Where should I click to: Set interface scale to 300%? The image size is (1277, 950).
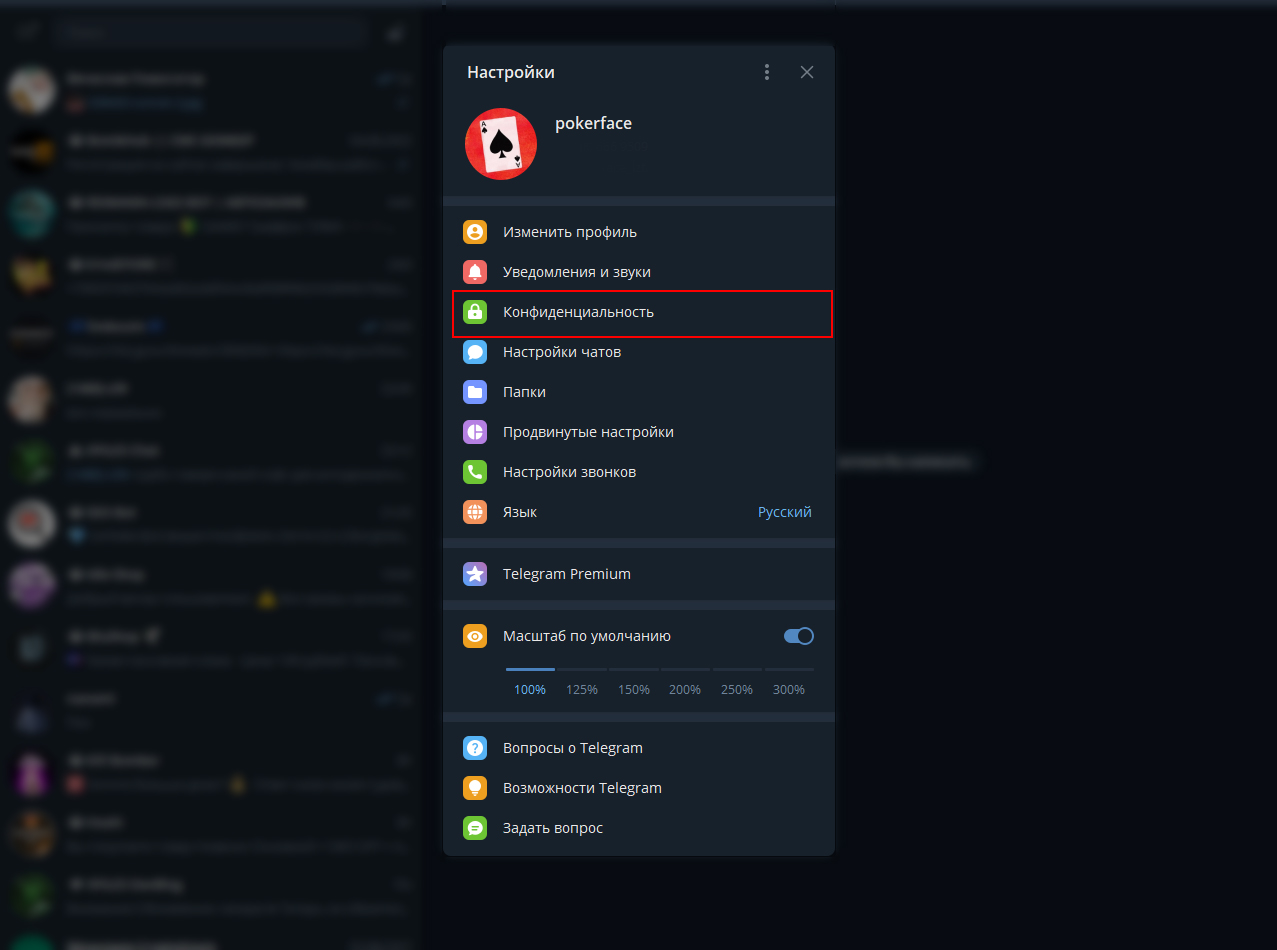788,689
